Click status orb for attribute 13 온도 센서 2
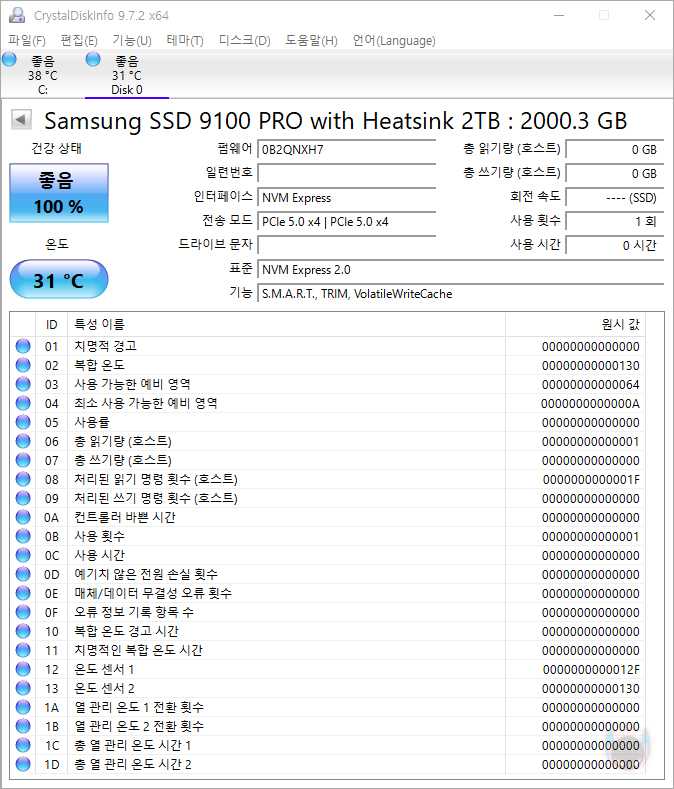 pyautogui.click(x=23, y=688)
